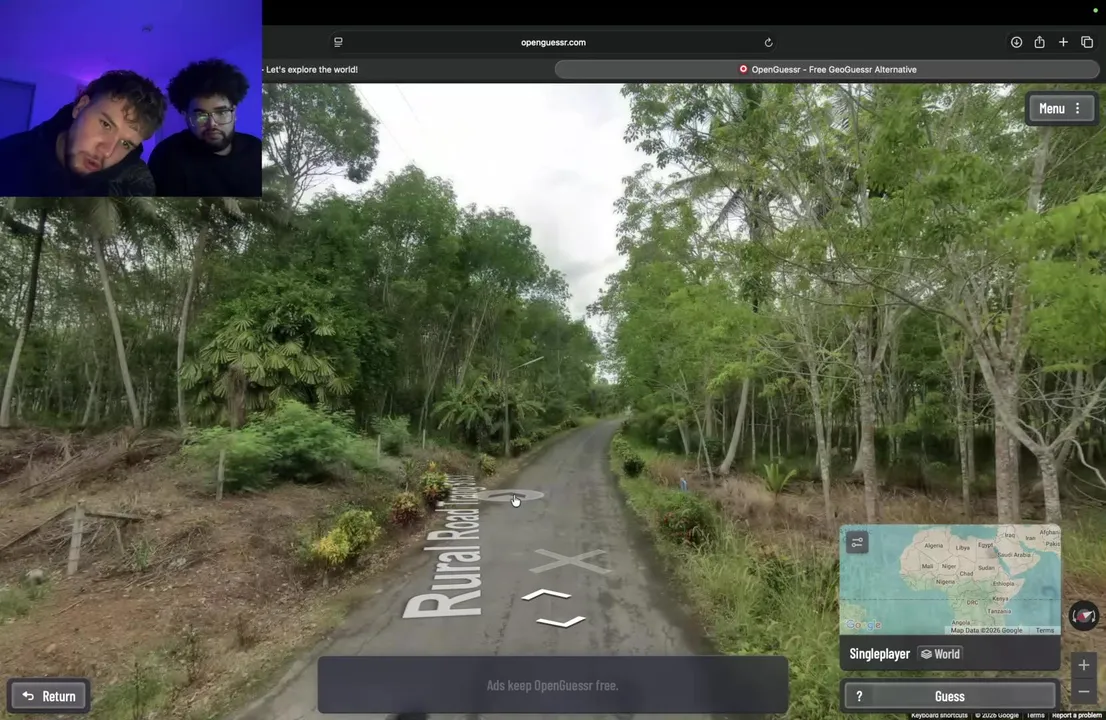Screen dimensions: 1106x720
Task: Open a new browser tab
Action: point(1063,42)
